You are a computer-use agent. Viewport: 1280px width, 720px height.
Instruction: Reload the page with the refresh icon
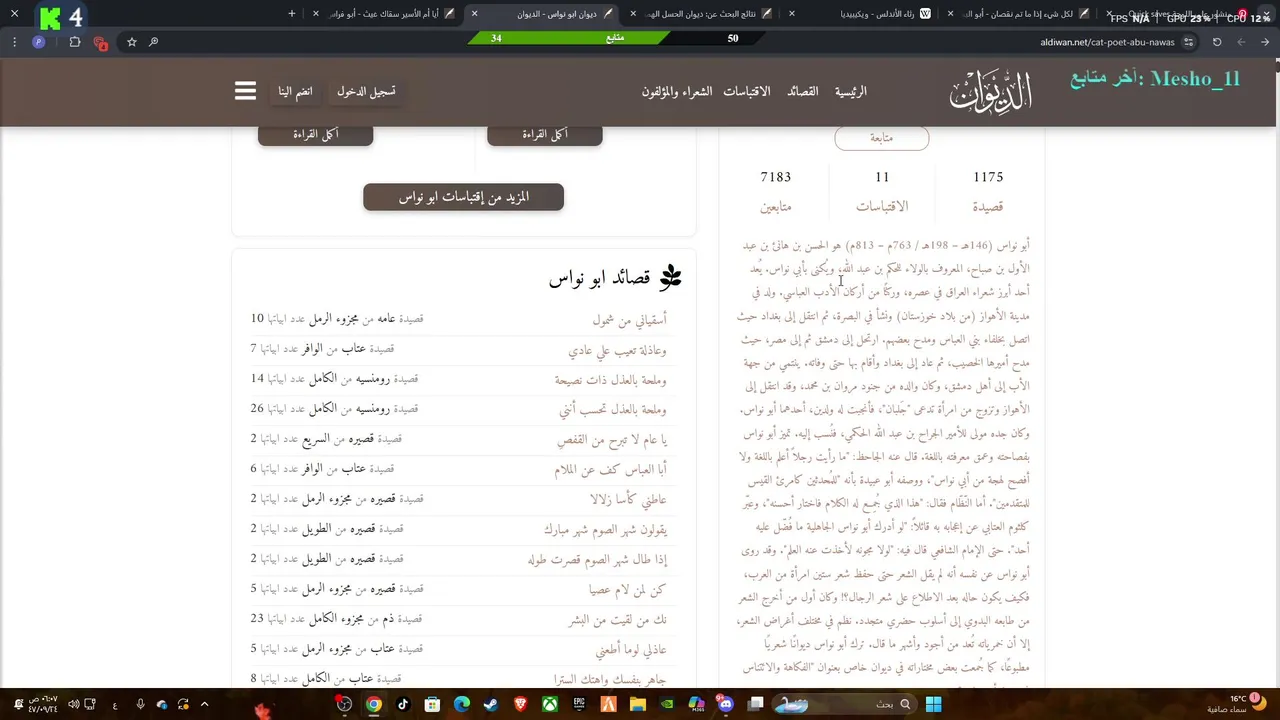pos(1217,42)
